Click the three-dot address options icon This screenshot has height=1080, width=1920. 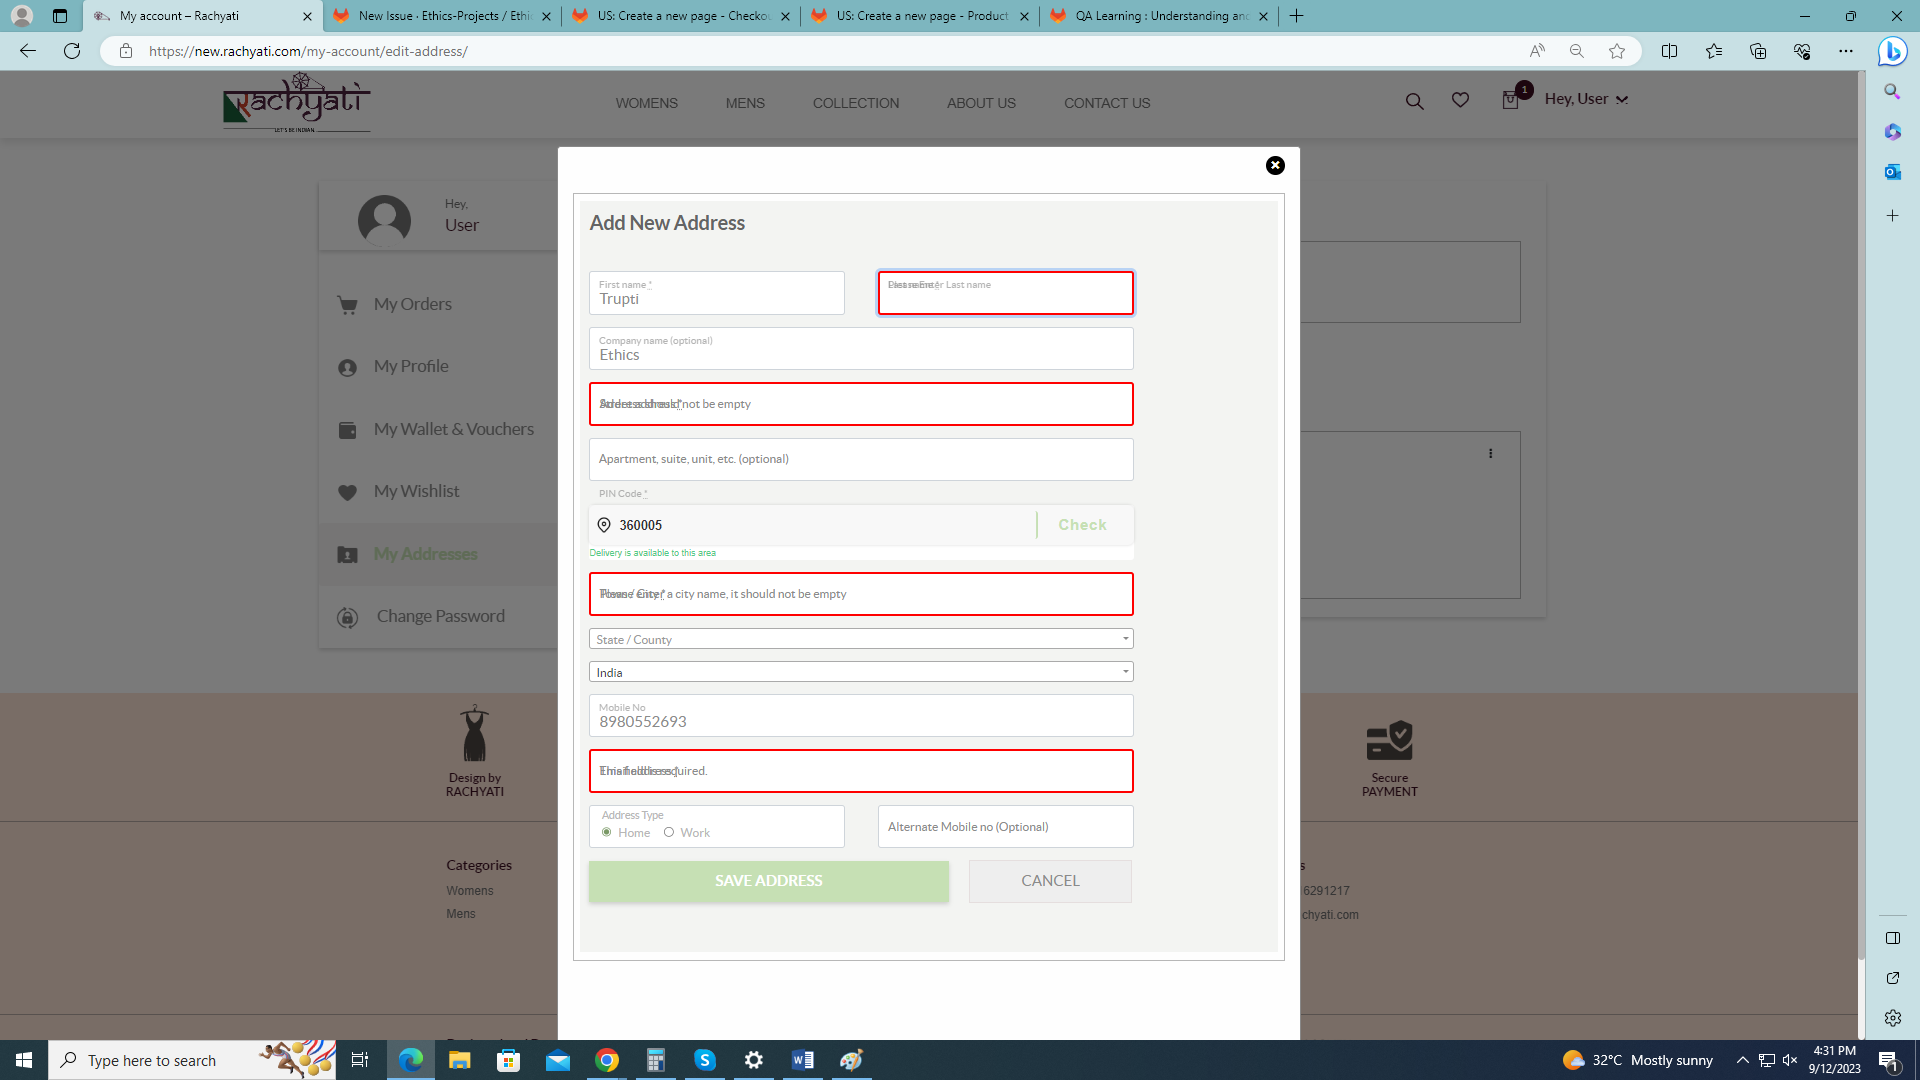click(1490, 453)
